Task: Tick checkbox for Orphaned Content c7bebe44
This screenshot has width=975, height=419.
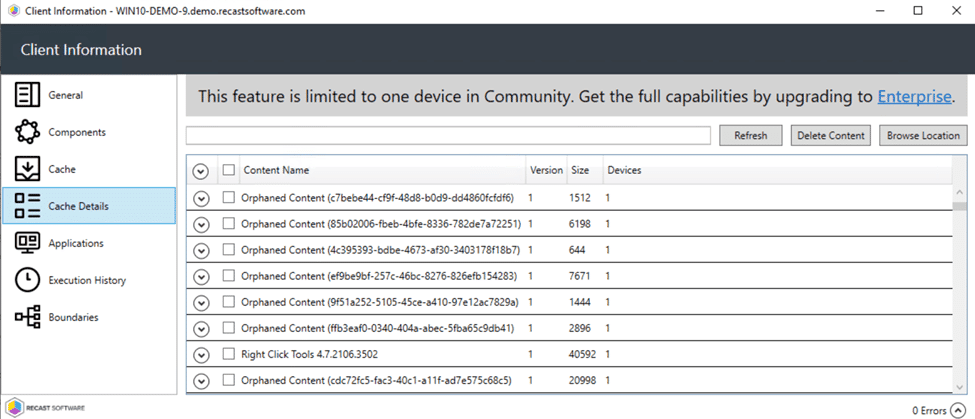Action: [229, 198]
